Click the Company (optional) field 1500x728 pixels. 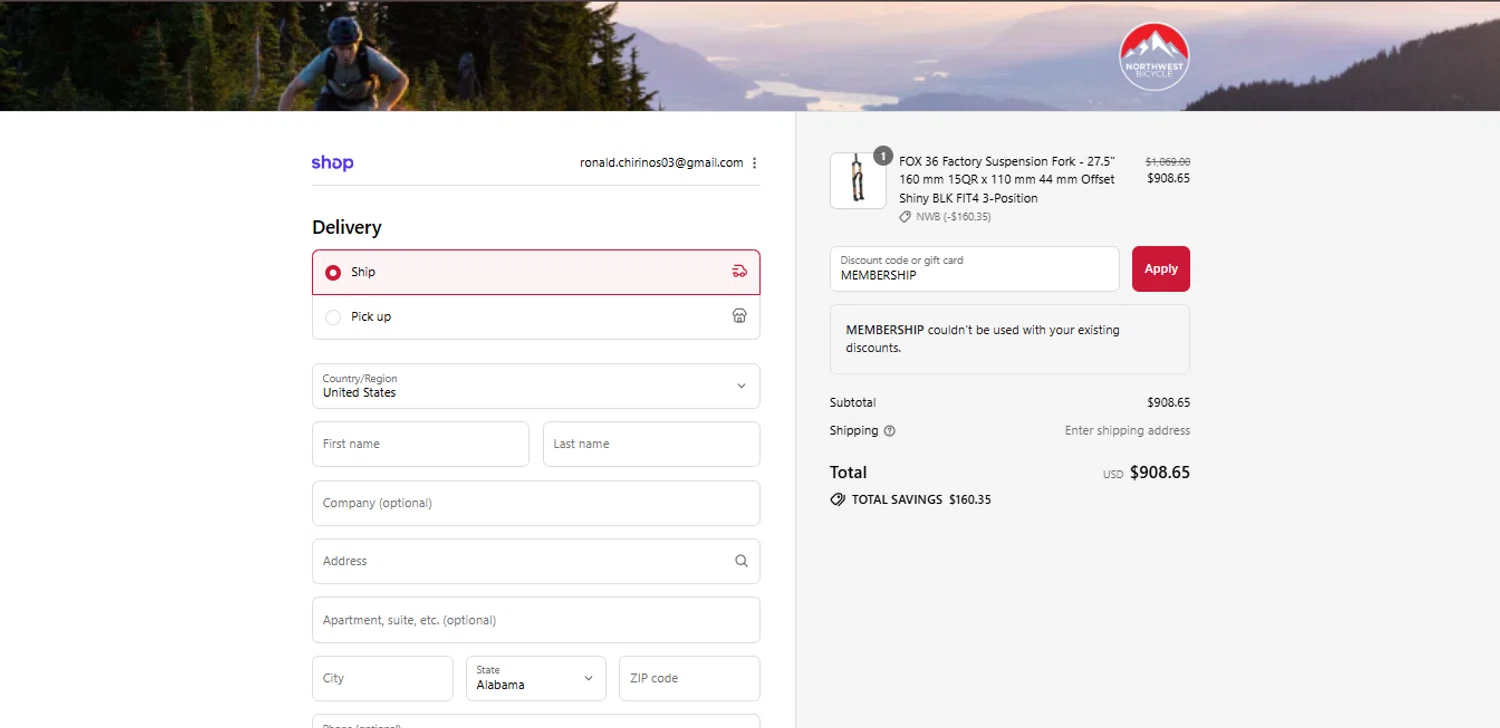[536, 503]
